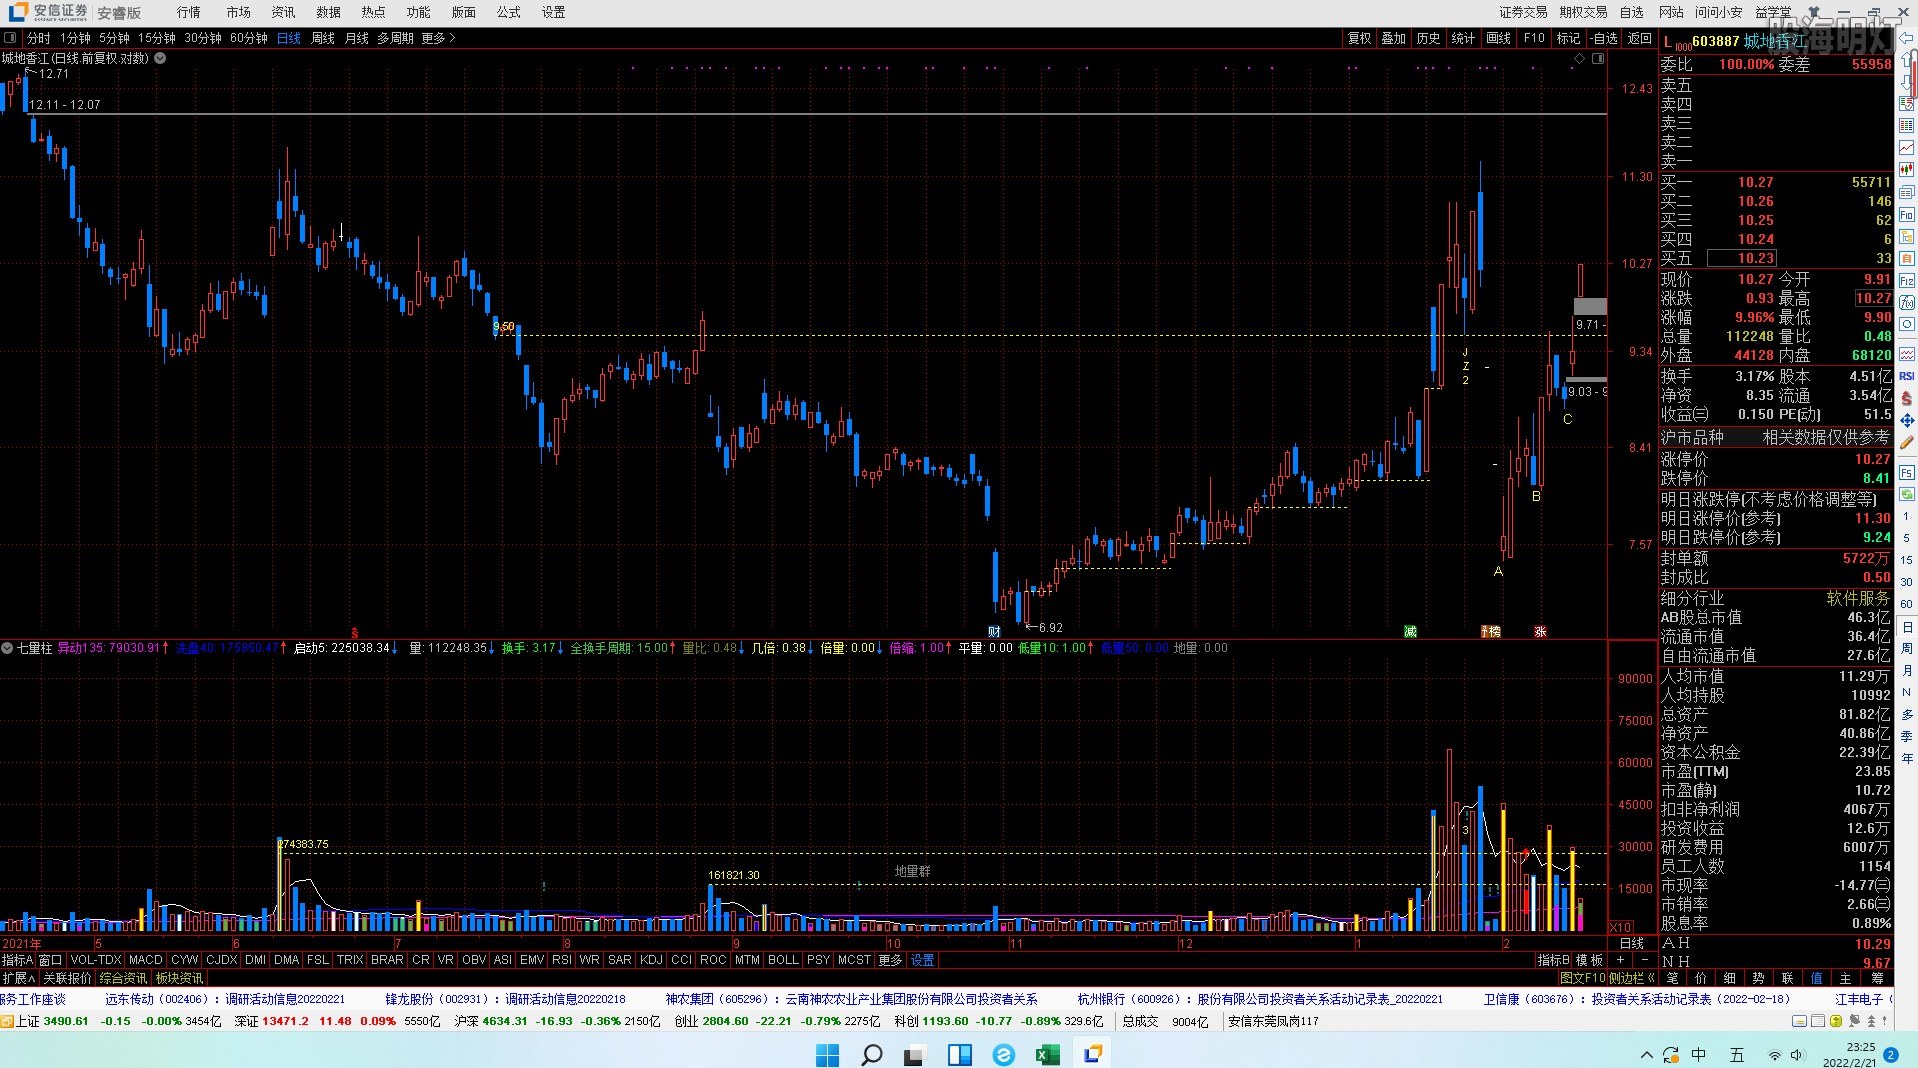Open the 功能 menu
Screen dimensions: 1918x1068
[419, 12]
